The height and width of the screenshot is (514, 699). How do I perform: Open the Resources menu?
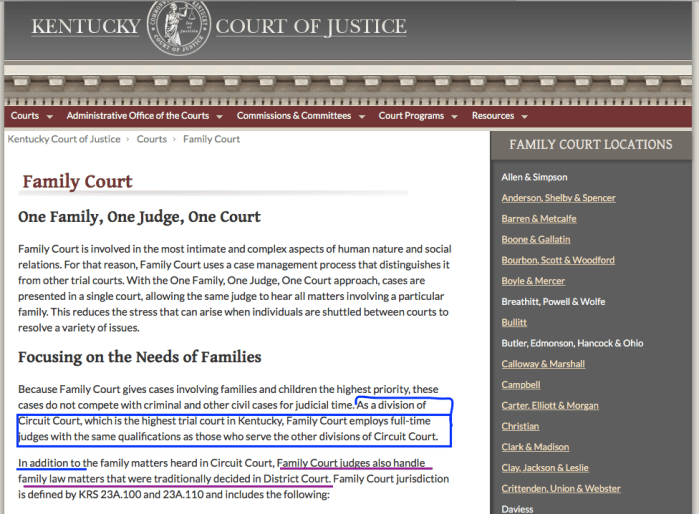click(x=499, y=116)
